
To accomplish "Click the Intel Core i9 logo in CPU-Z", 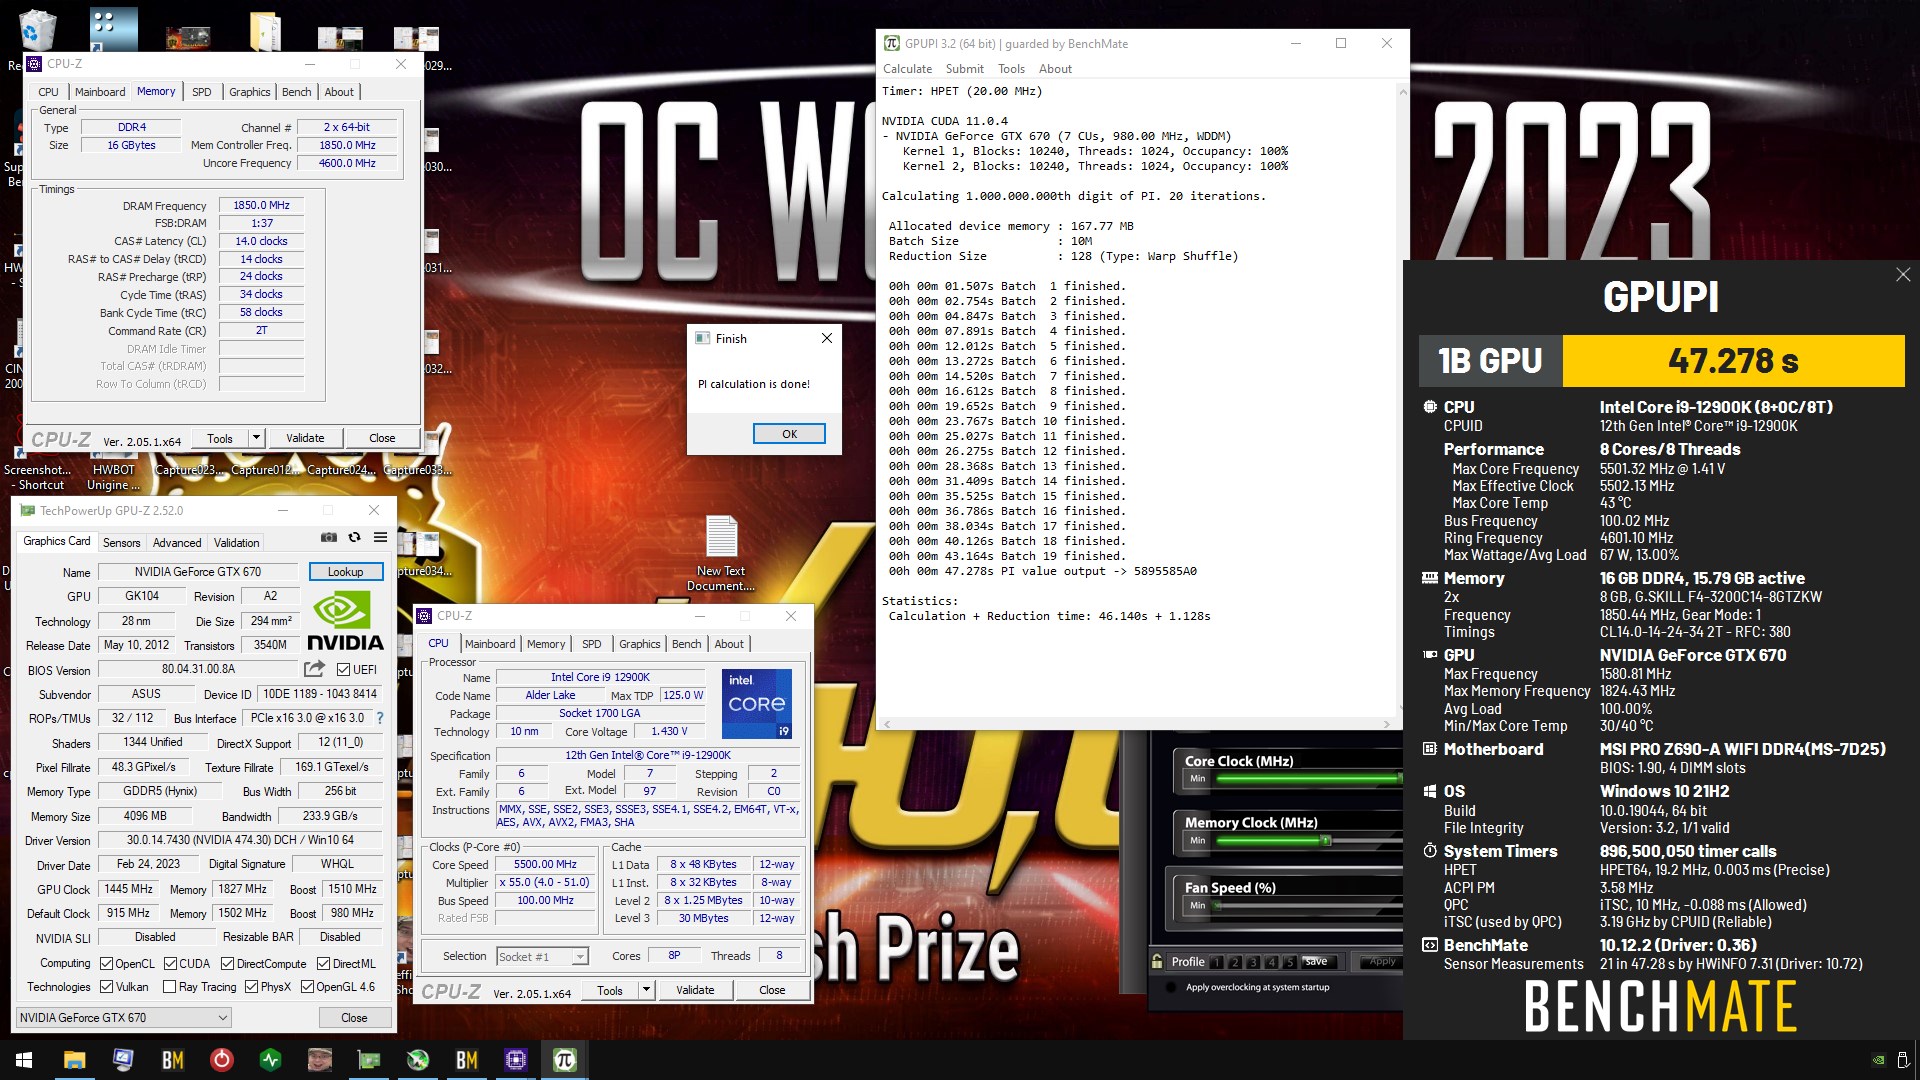I will coord(757,703).
